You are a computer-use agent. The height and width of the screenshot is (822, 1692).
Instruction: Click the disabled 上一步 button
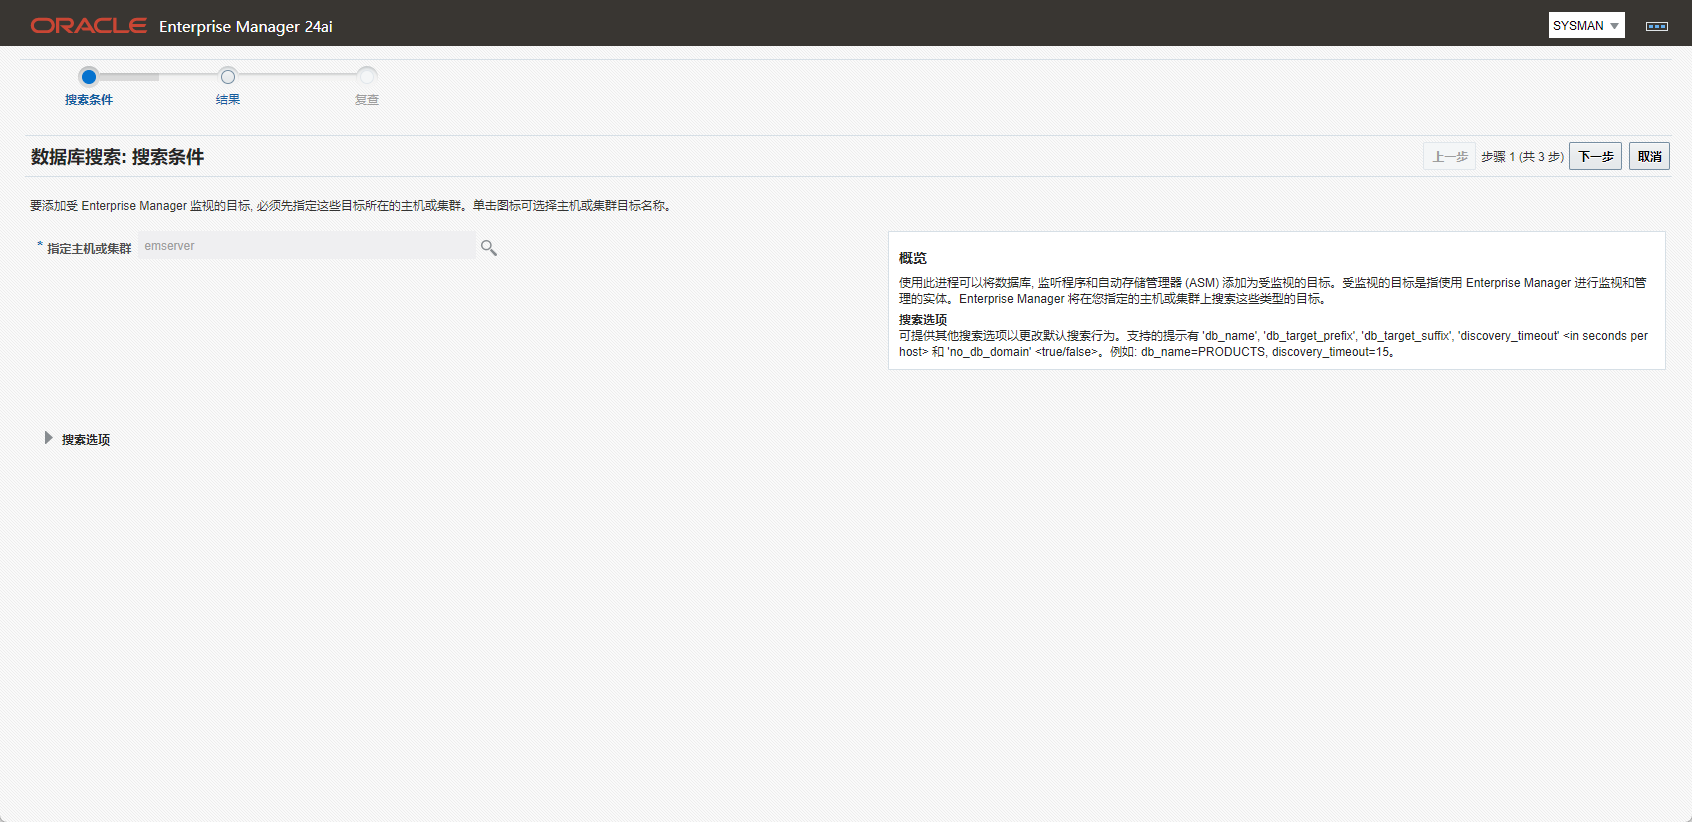coord(1449,156)
